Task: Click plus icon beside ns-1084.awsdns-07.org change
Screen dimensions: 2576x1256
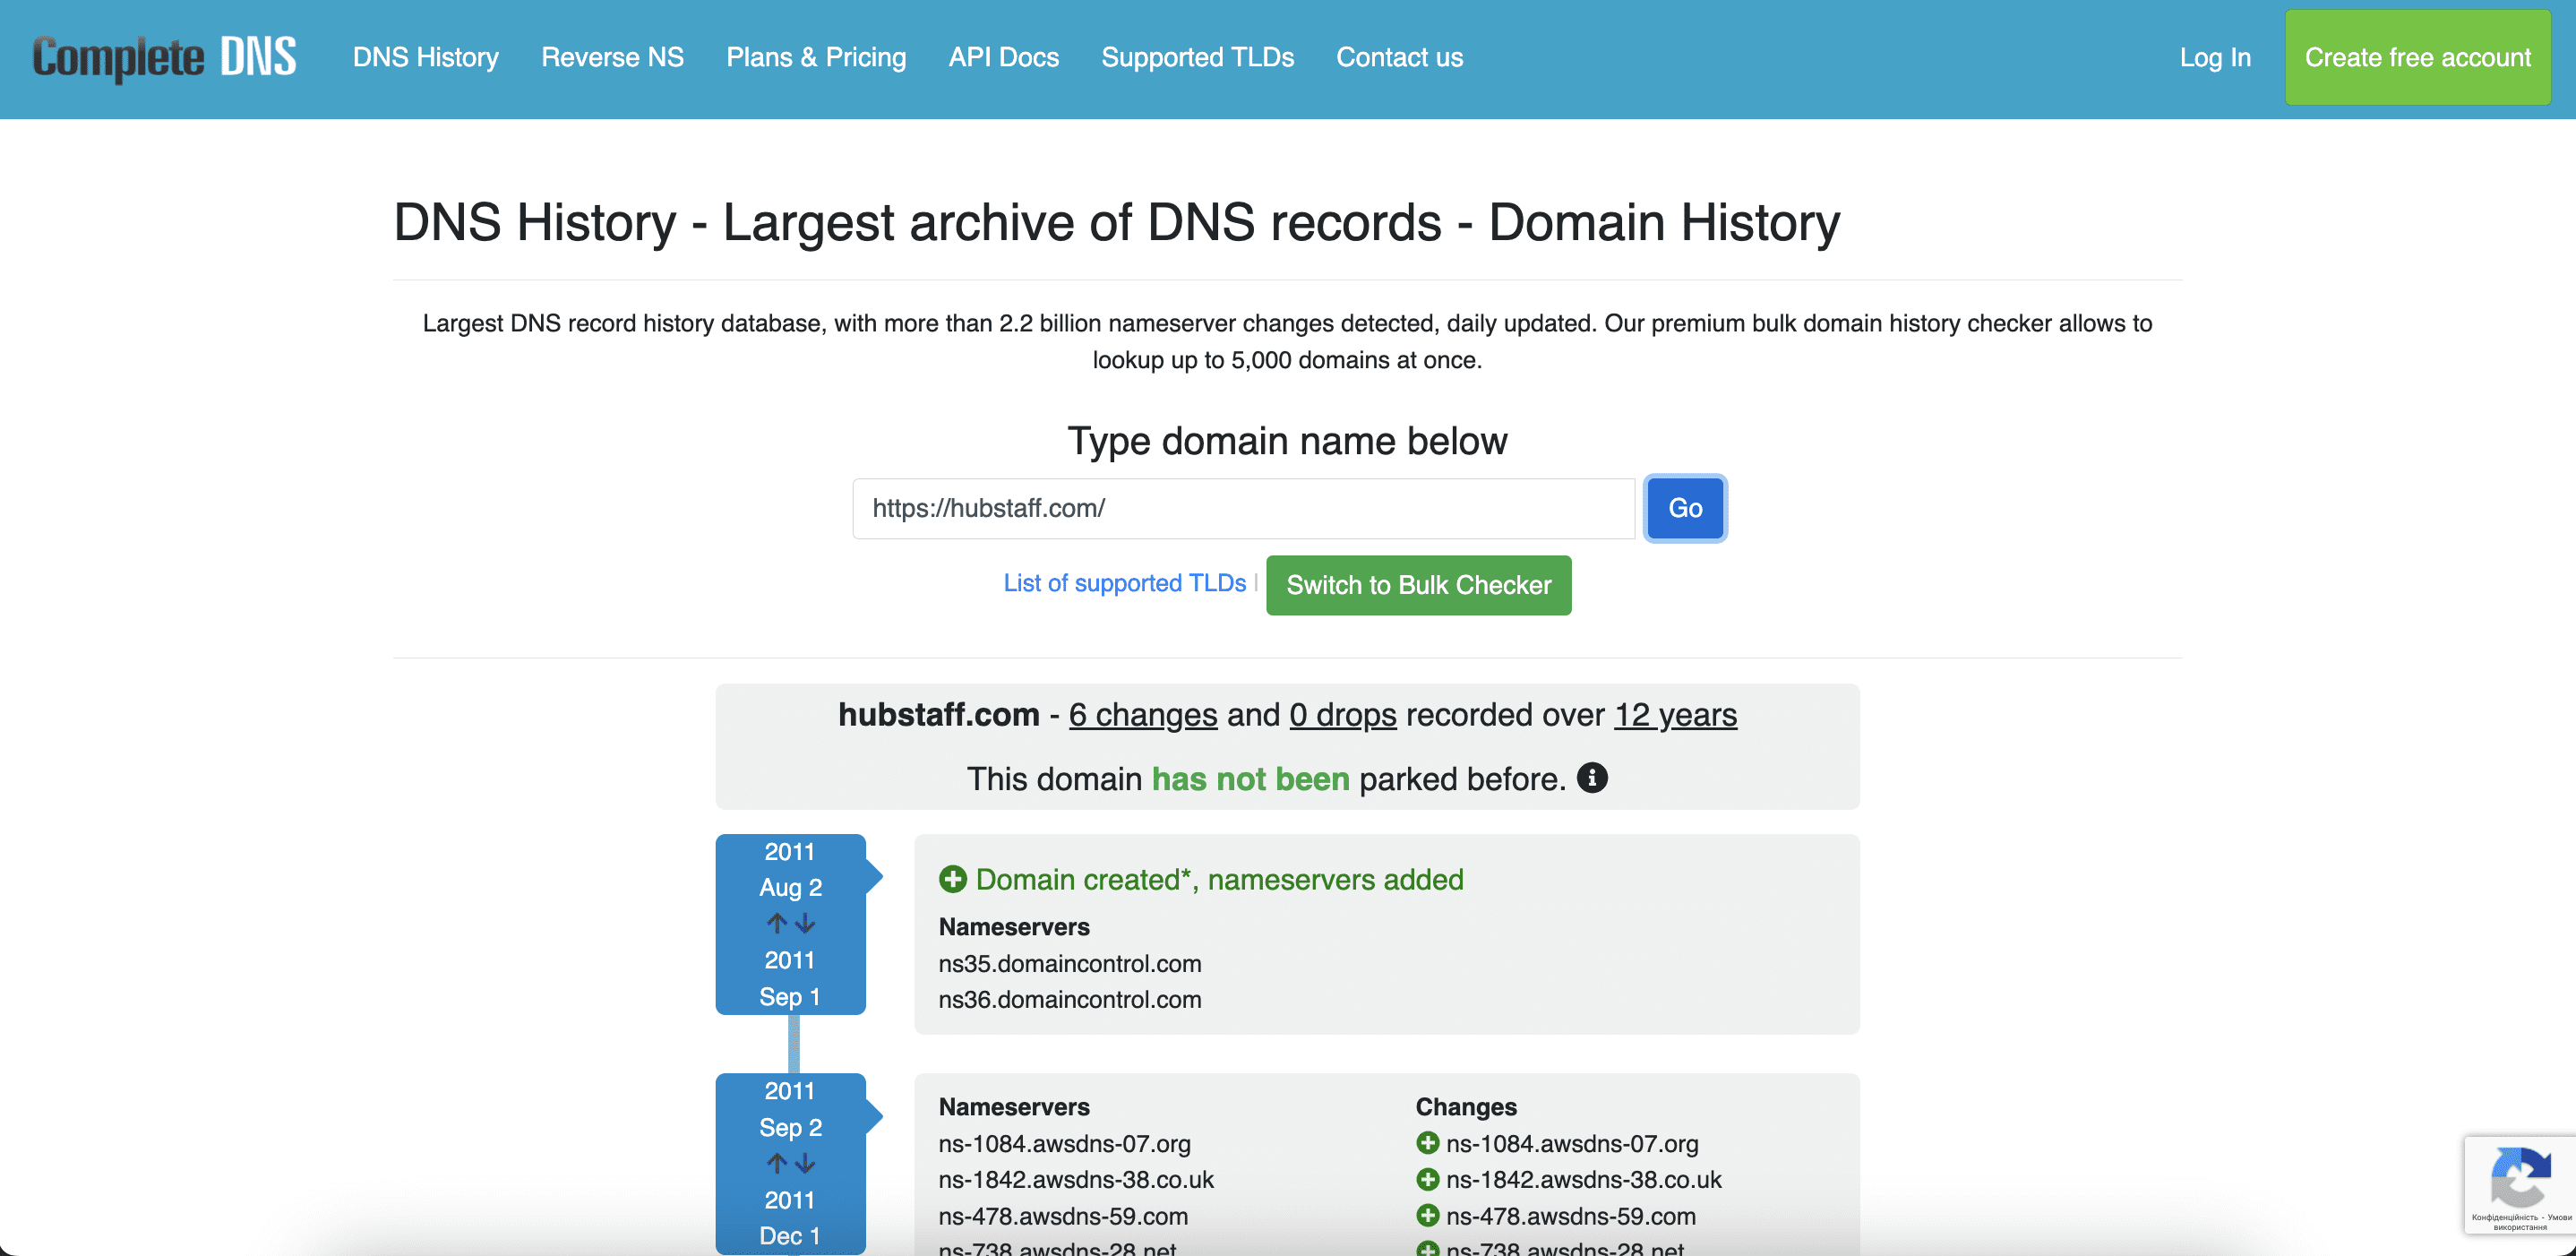Action: point(1427,1143)
